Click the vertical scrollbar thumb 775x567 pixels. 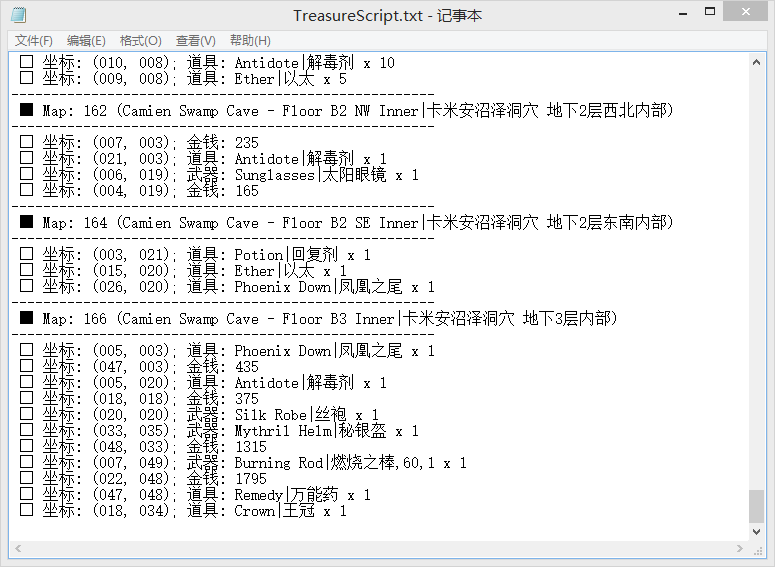756,506
